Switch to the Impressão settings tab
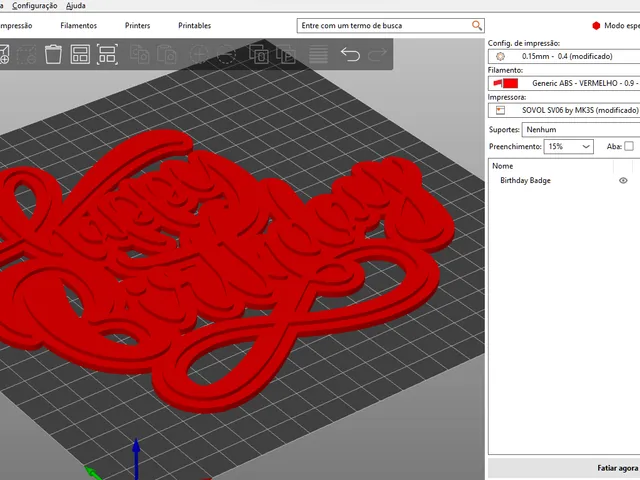 coord(16,25)
